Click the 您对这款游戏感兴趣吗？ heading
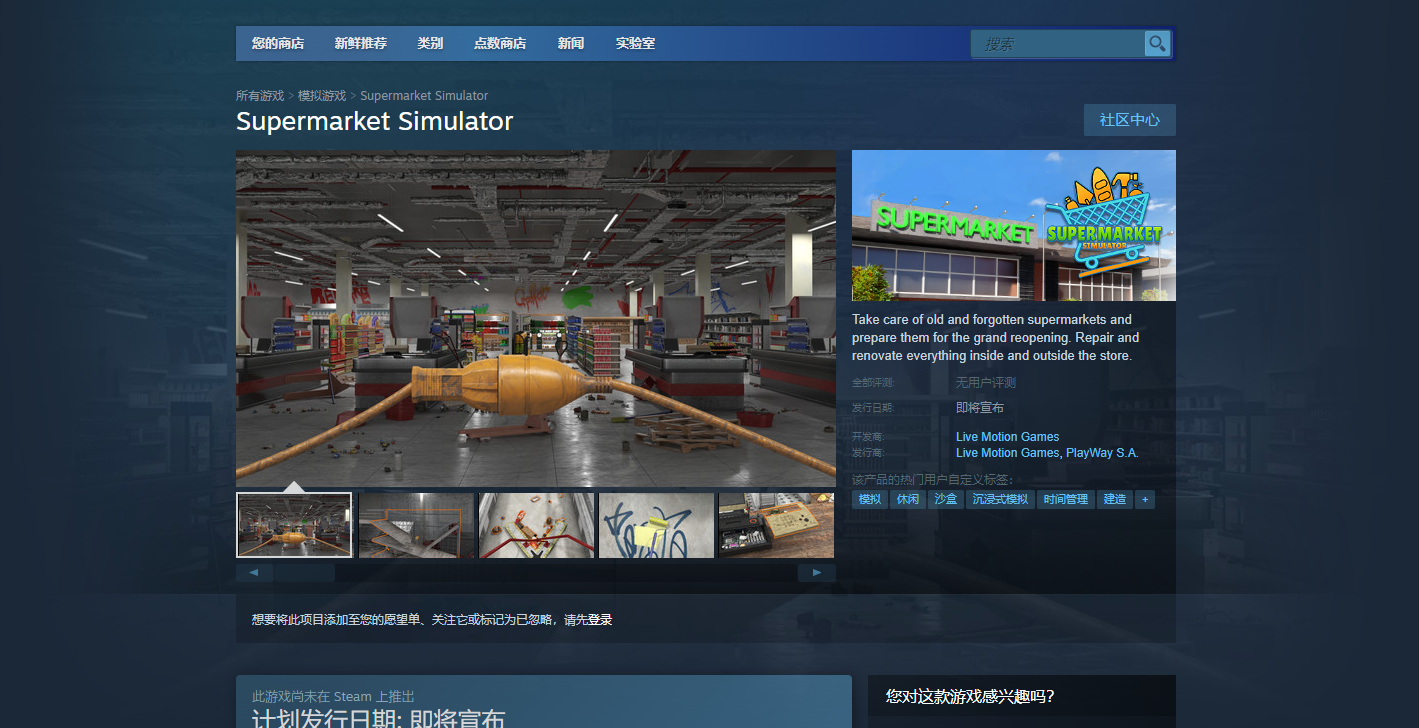Screen dimensions: 1419x728 tap(970, 696)
